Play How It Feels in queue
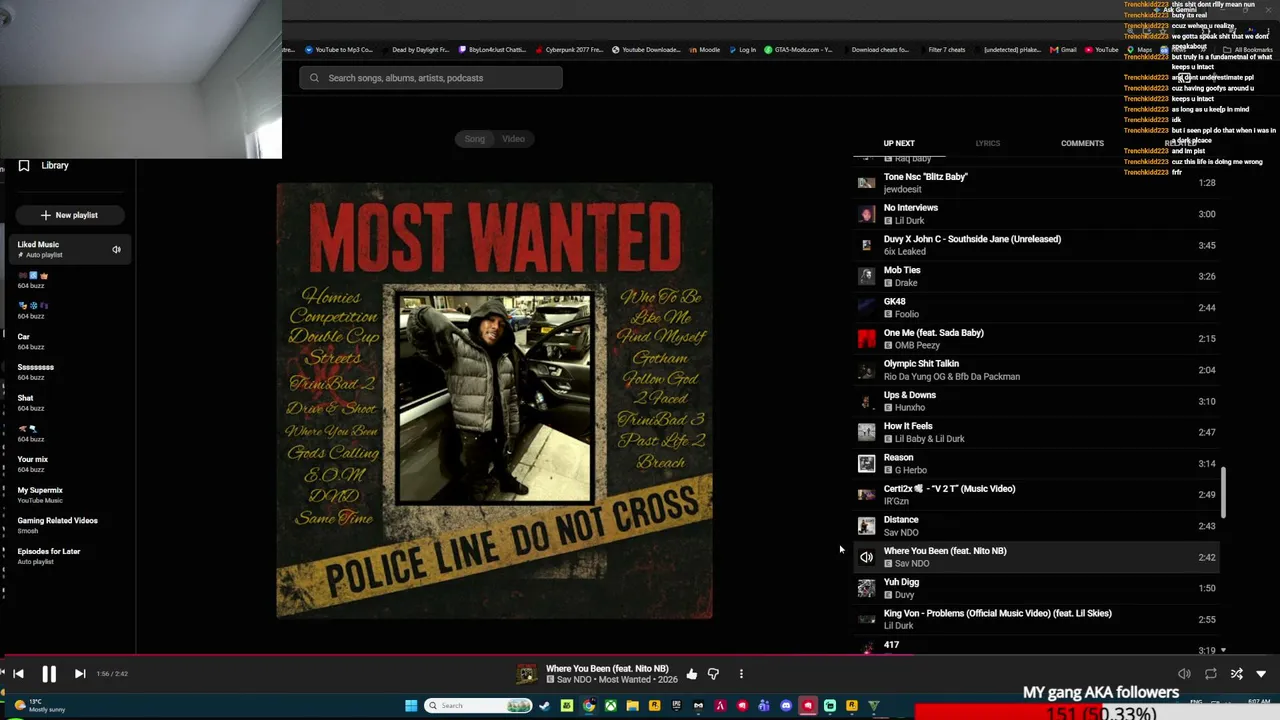 point(1036,432)
